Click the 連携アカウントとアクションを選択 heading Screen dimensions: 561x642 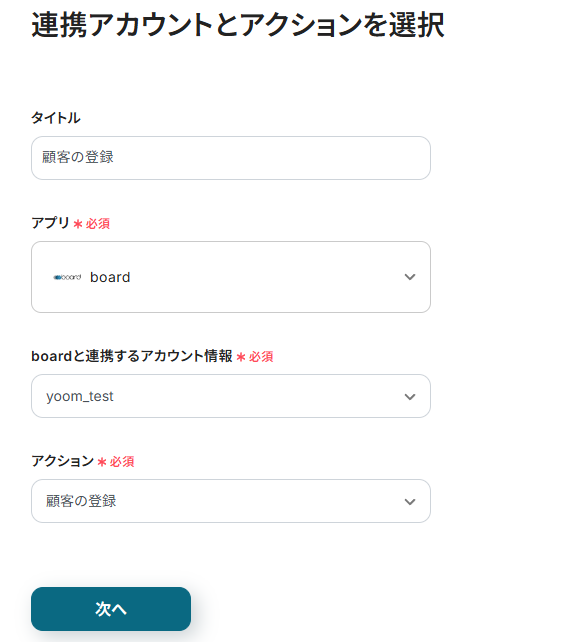pyautogui.click(x=238, y=25)
